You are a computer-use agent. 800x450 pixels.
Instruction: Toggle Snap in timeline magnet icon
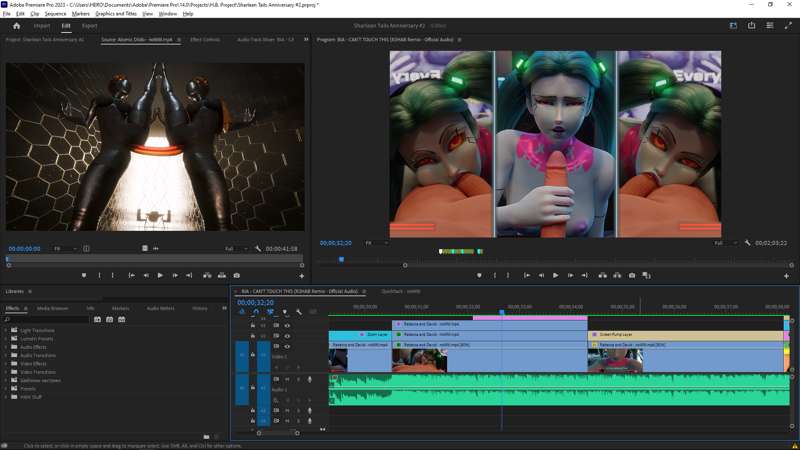256,312
